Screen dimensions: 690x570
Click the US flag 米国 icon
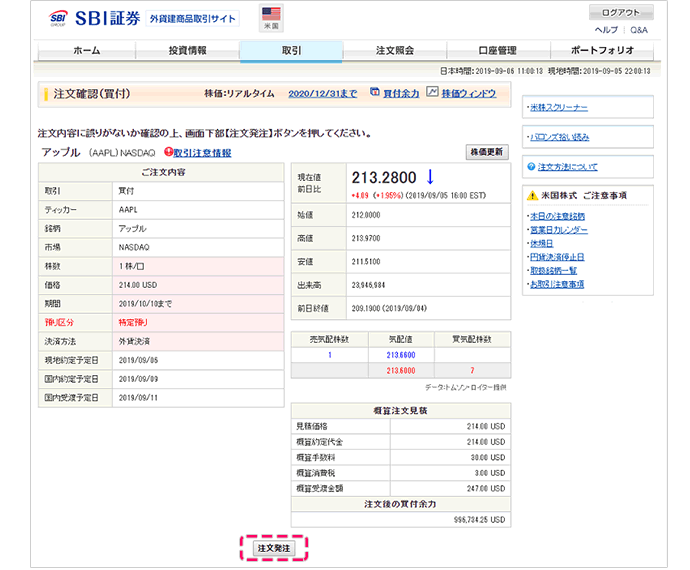tap(271, 18)
